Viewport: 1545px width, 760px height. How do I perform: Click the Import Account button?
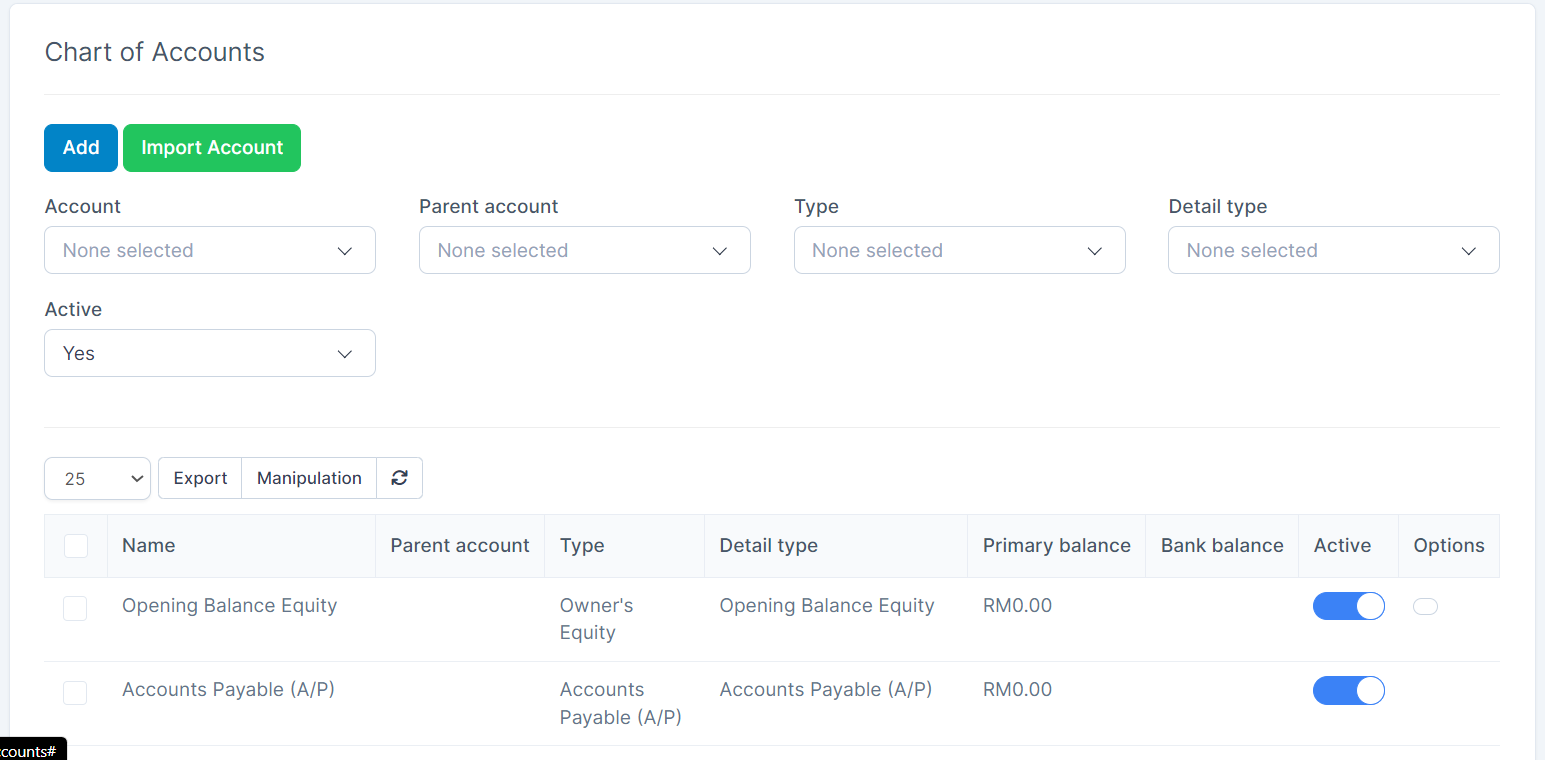coord(212,148)
